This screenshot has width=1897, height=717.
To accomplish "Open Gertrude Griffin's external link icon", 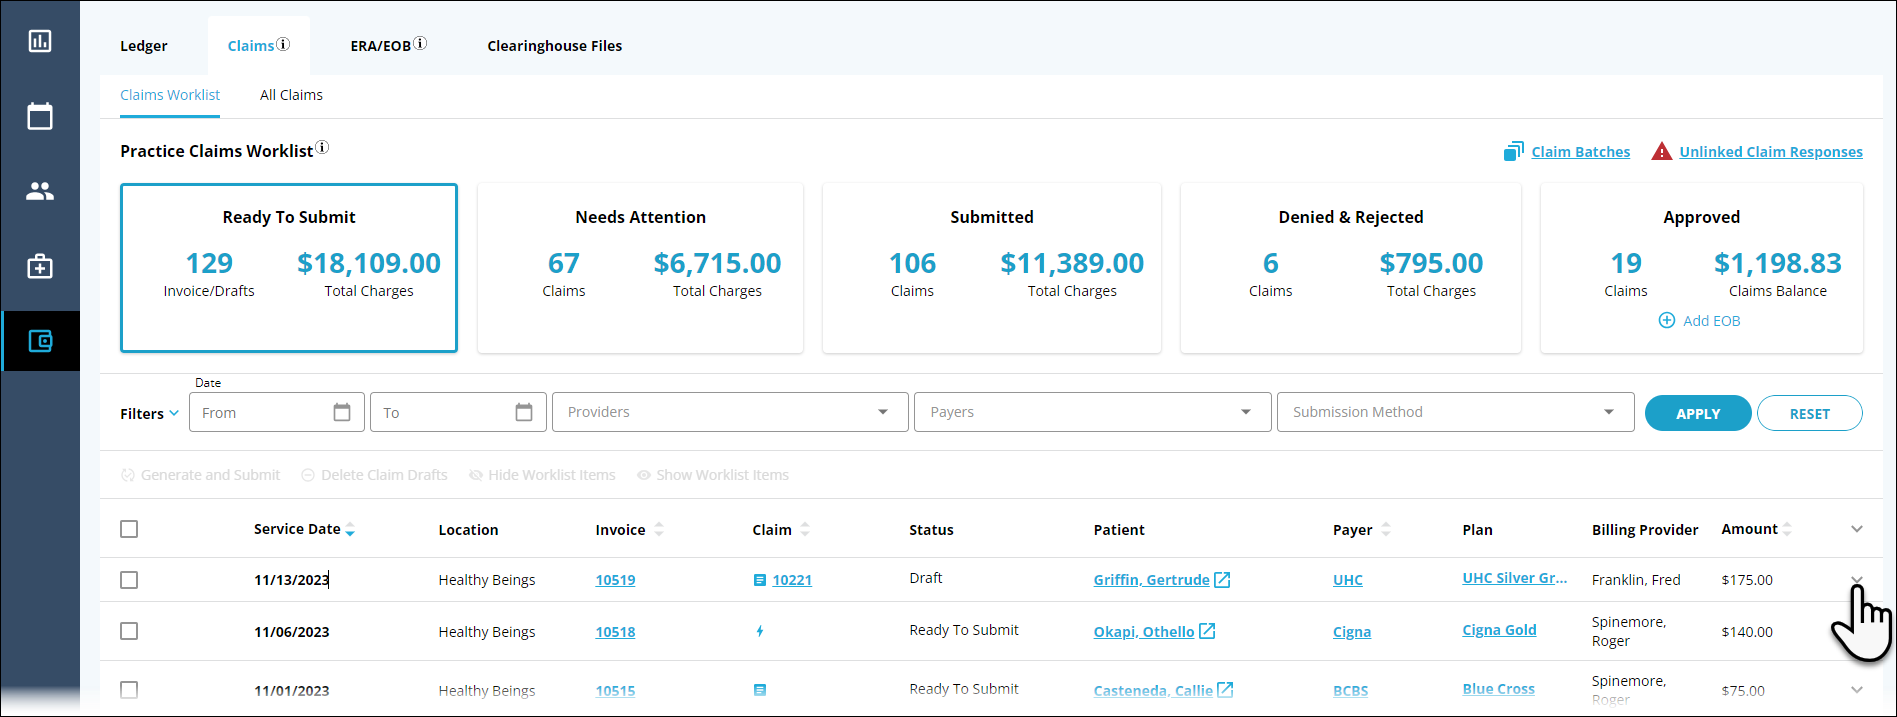I will (x=1222, y=580).
